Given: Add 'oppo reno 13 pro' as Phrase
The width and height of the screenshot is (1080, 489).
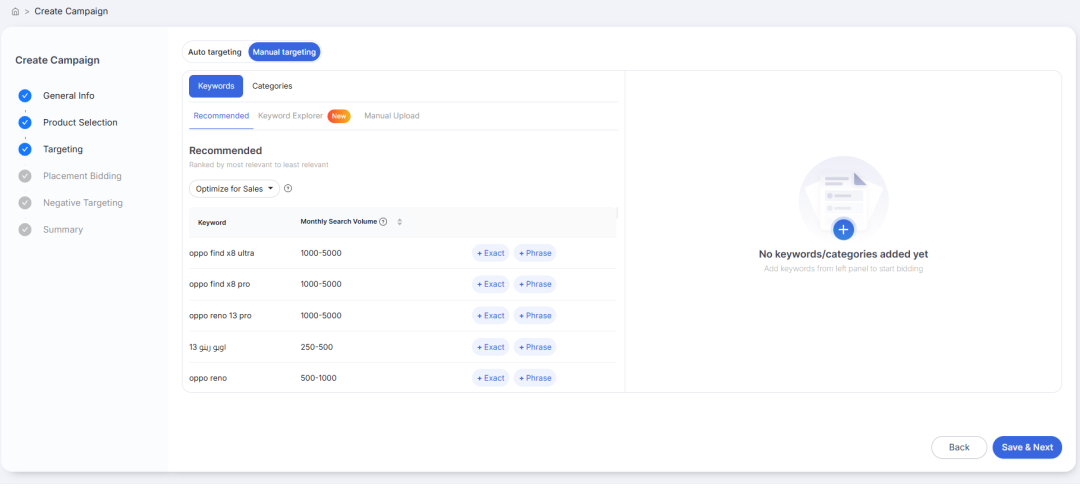Looking at the screenshot, I should tap(534, 315).
